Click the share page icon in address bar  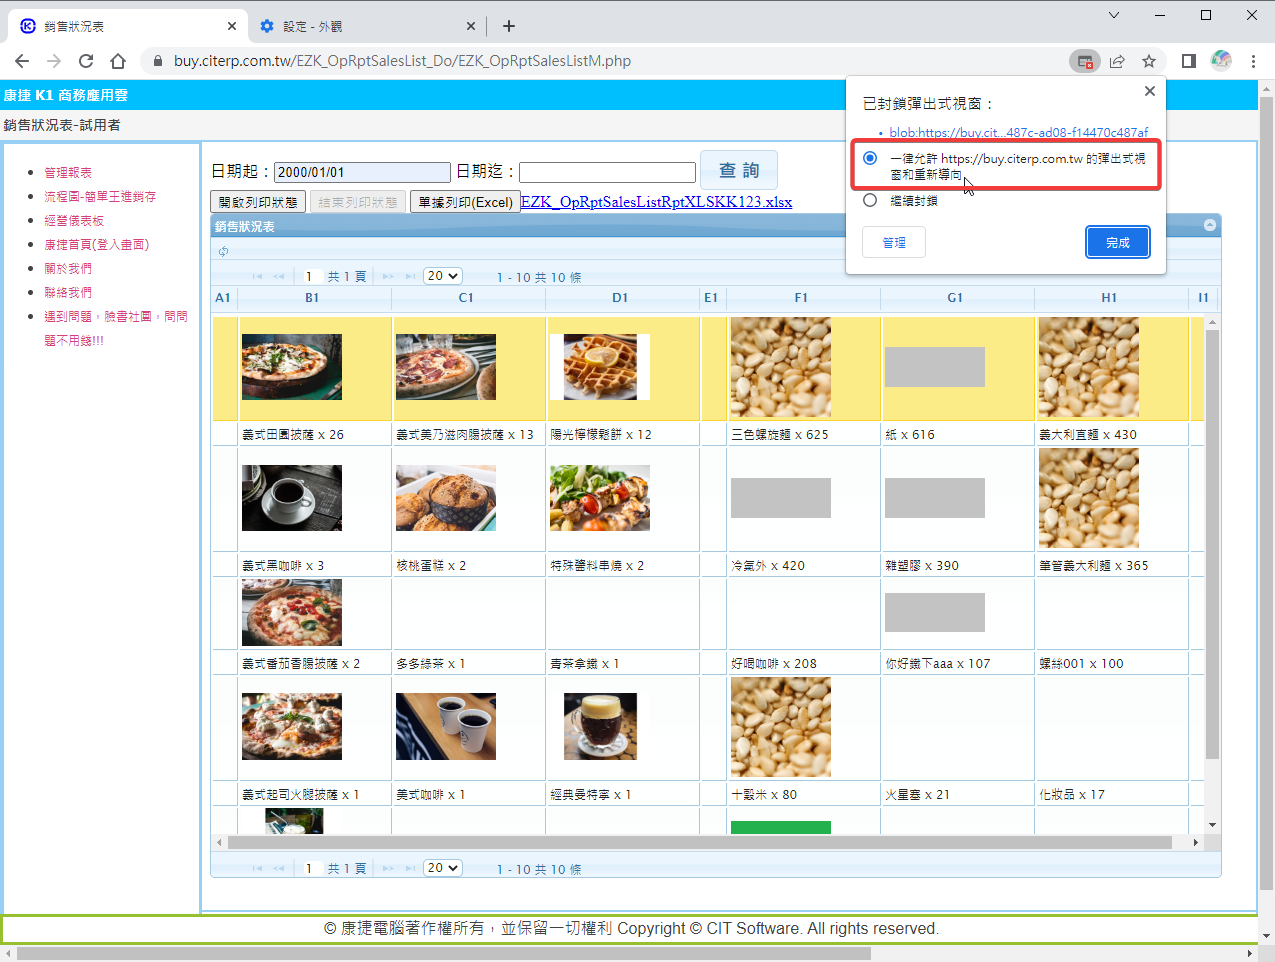coord(1117,61)
